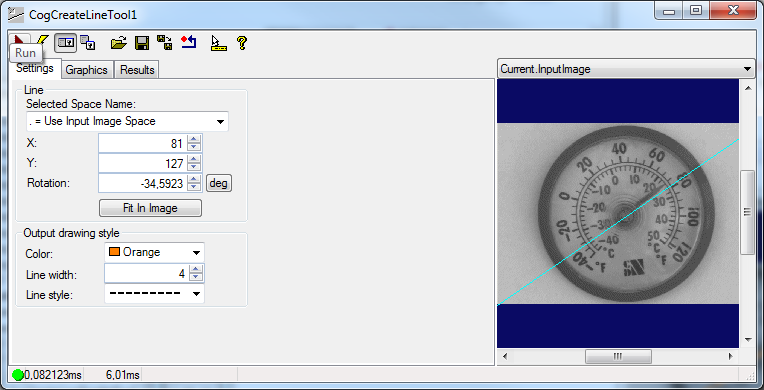This screenshot has height=390, width=764.
Task: Save the tool with the floppy disk icon
Action: pyautogui.click(x=142, y=43)
